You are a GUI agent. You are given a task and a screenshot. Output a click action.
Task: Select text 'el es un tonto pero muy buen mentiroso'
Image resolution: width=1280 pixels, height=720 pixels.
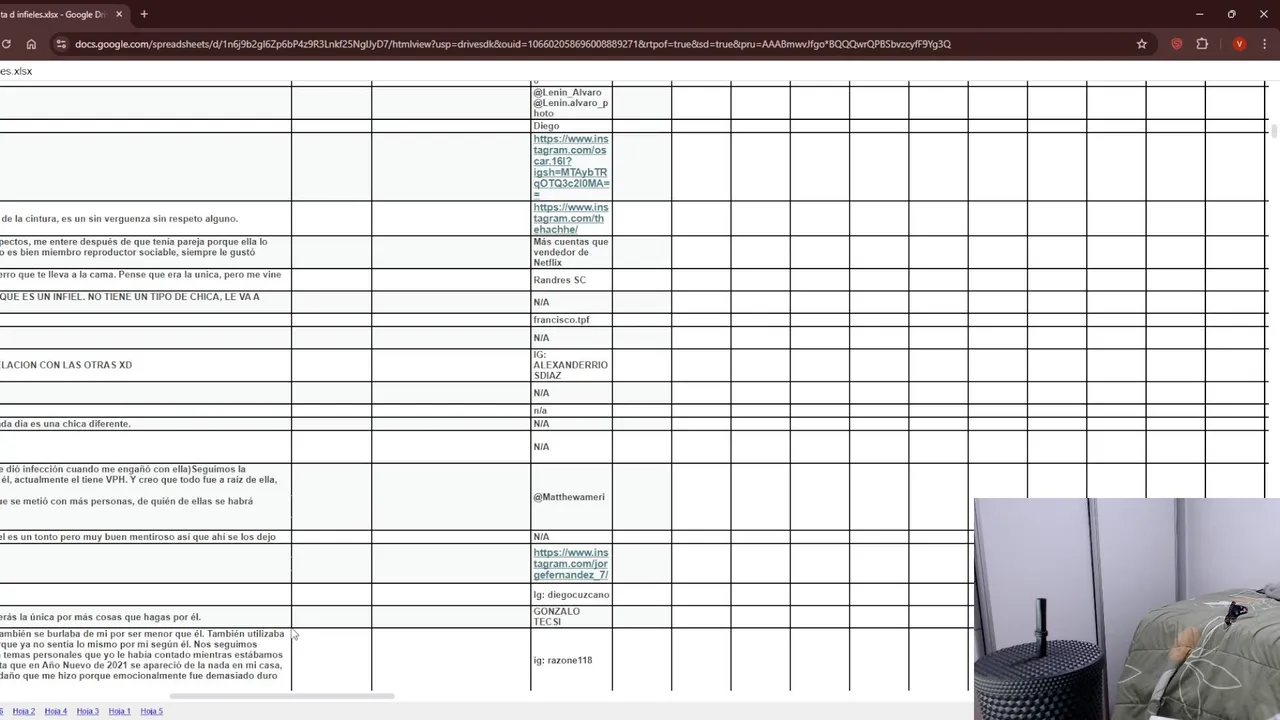(x=96, y=537)
